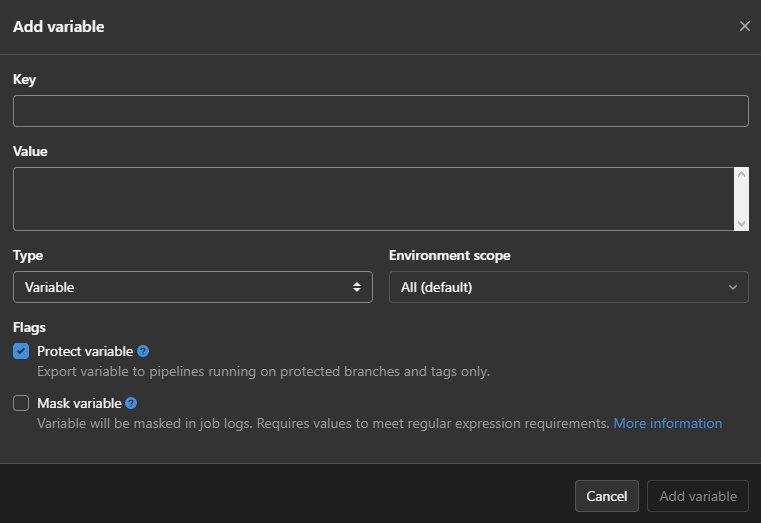
Task: Close the Add variable dialog
Action: pyautogui.click(x=744, y=26)
